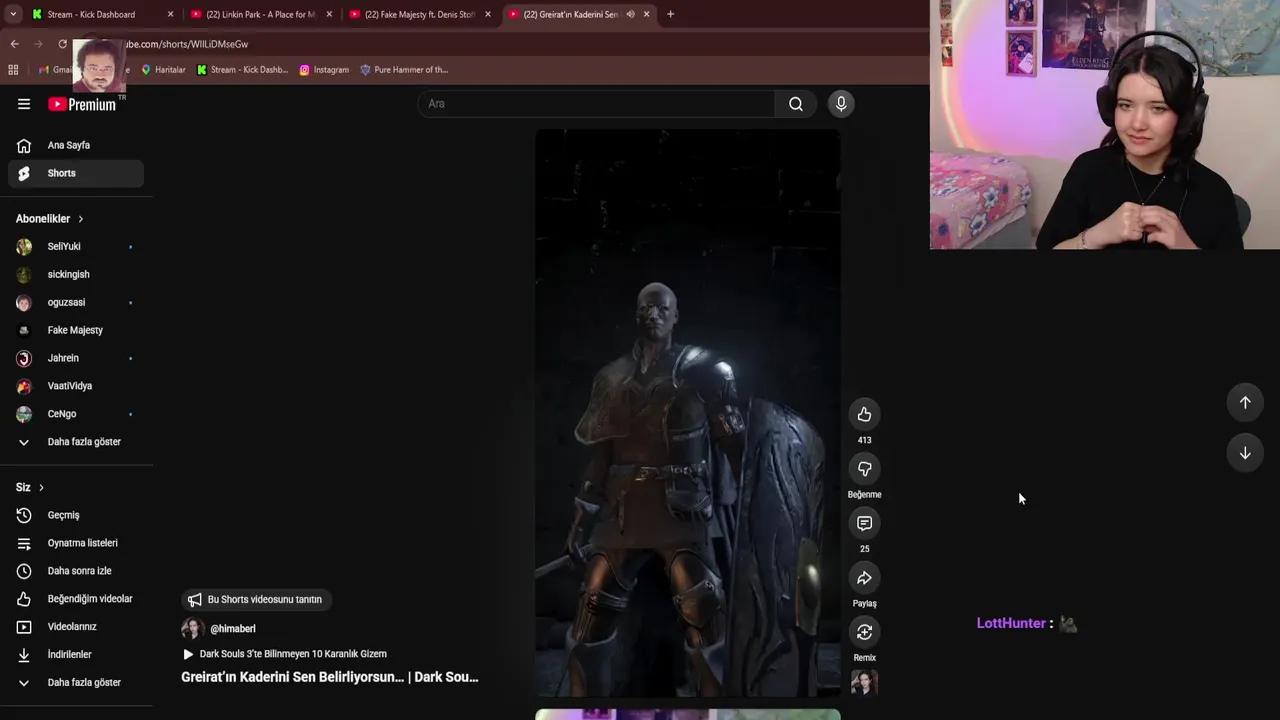1280x720 pixels.
Task: Click the browser address bar URL
Action: click(x=188, y=44)
